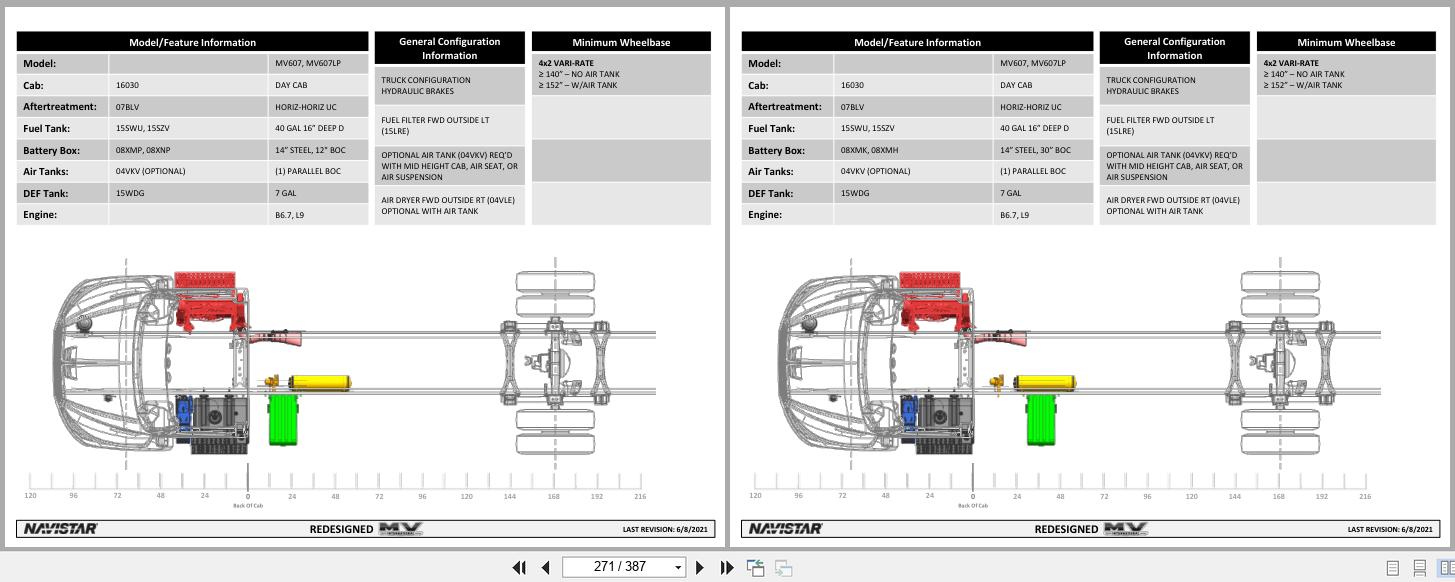Click '40 GAL 16" DEEP D' on right page
The image size is (1455, 582).
coord(1034,128)
